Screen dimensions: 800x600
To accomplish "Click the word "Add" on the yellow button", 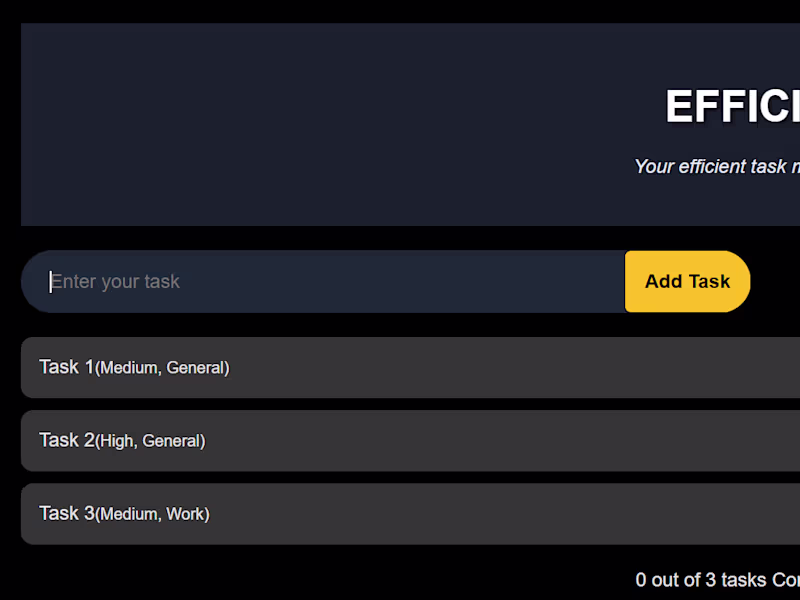I will (663, 282).
